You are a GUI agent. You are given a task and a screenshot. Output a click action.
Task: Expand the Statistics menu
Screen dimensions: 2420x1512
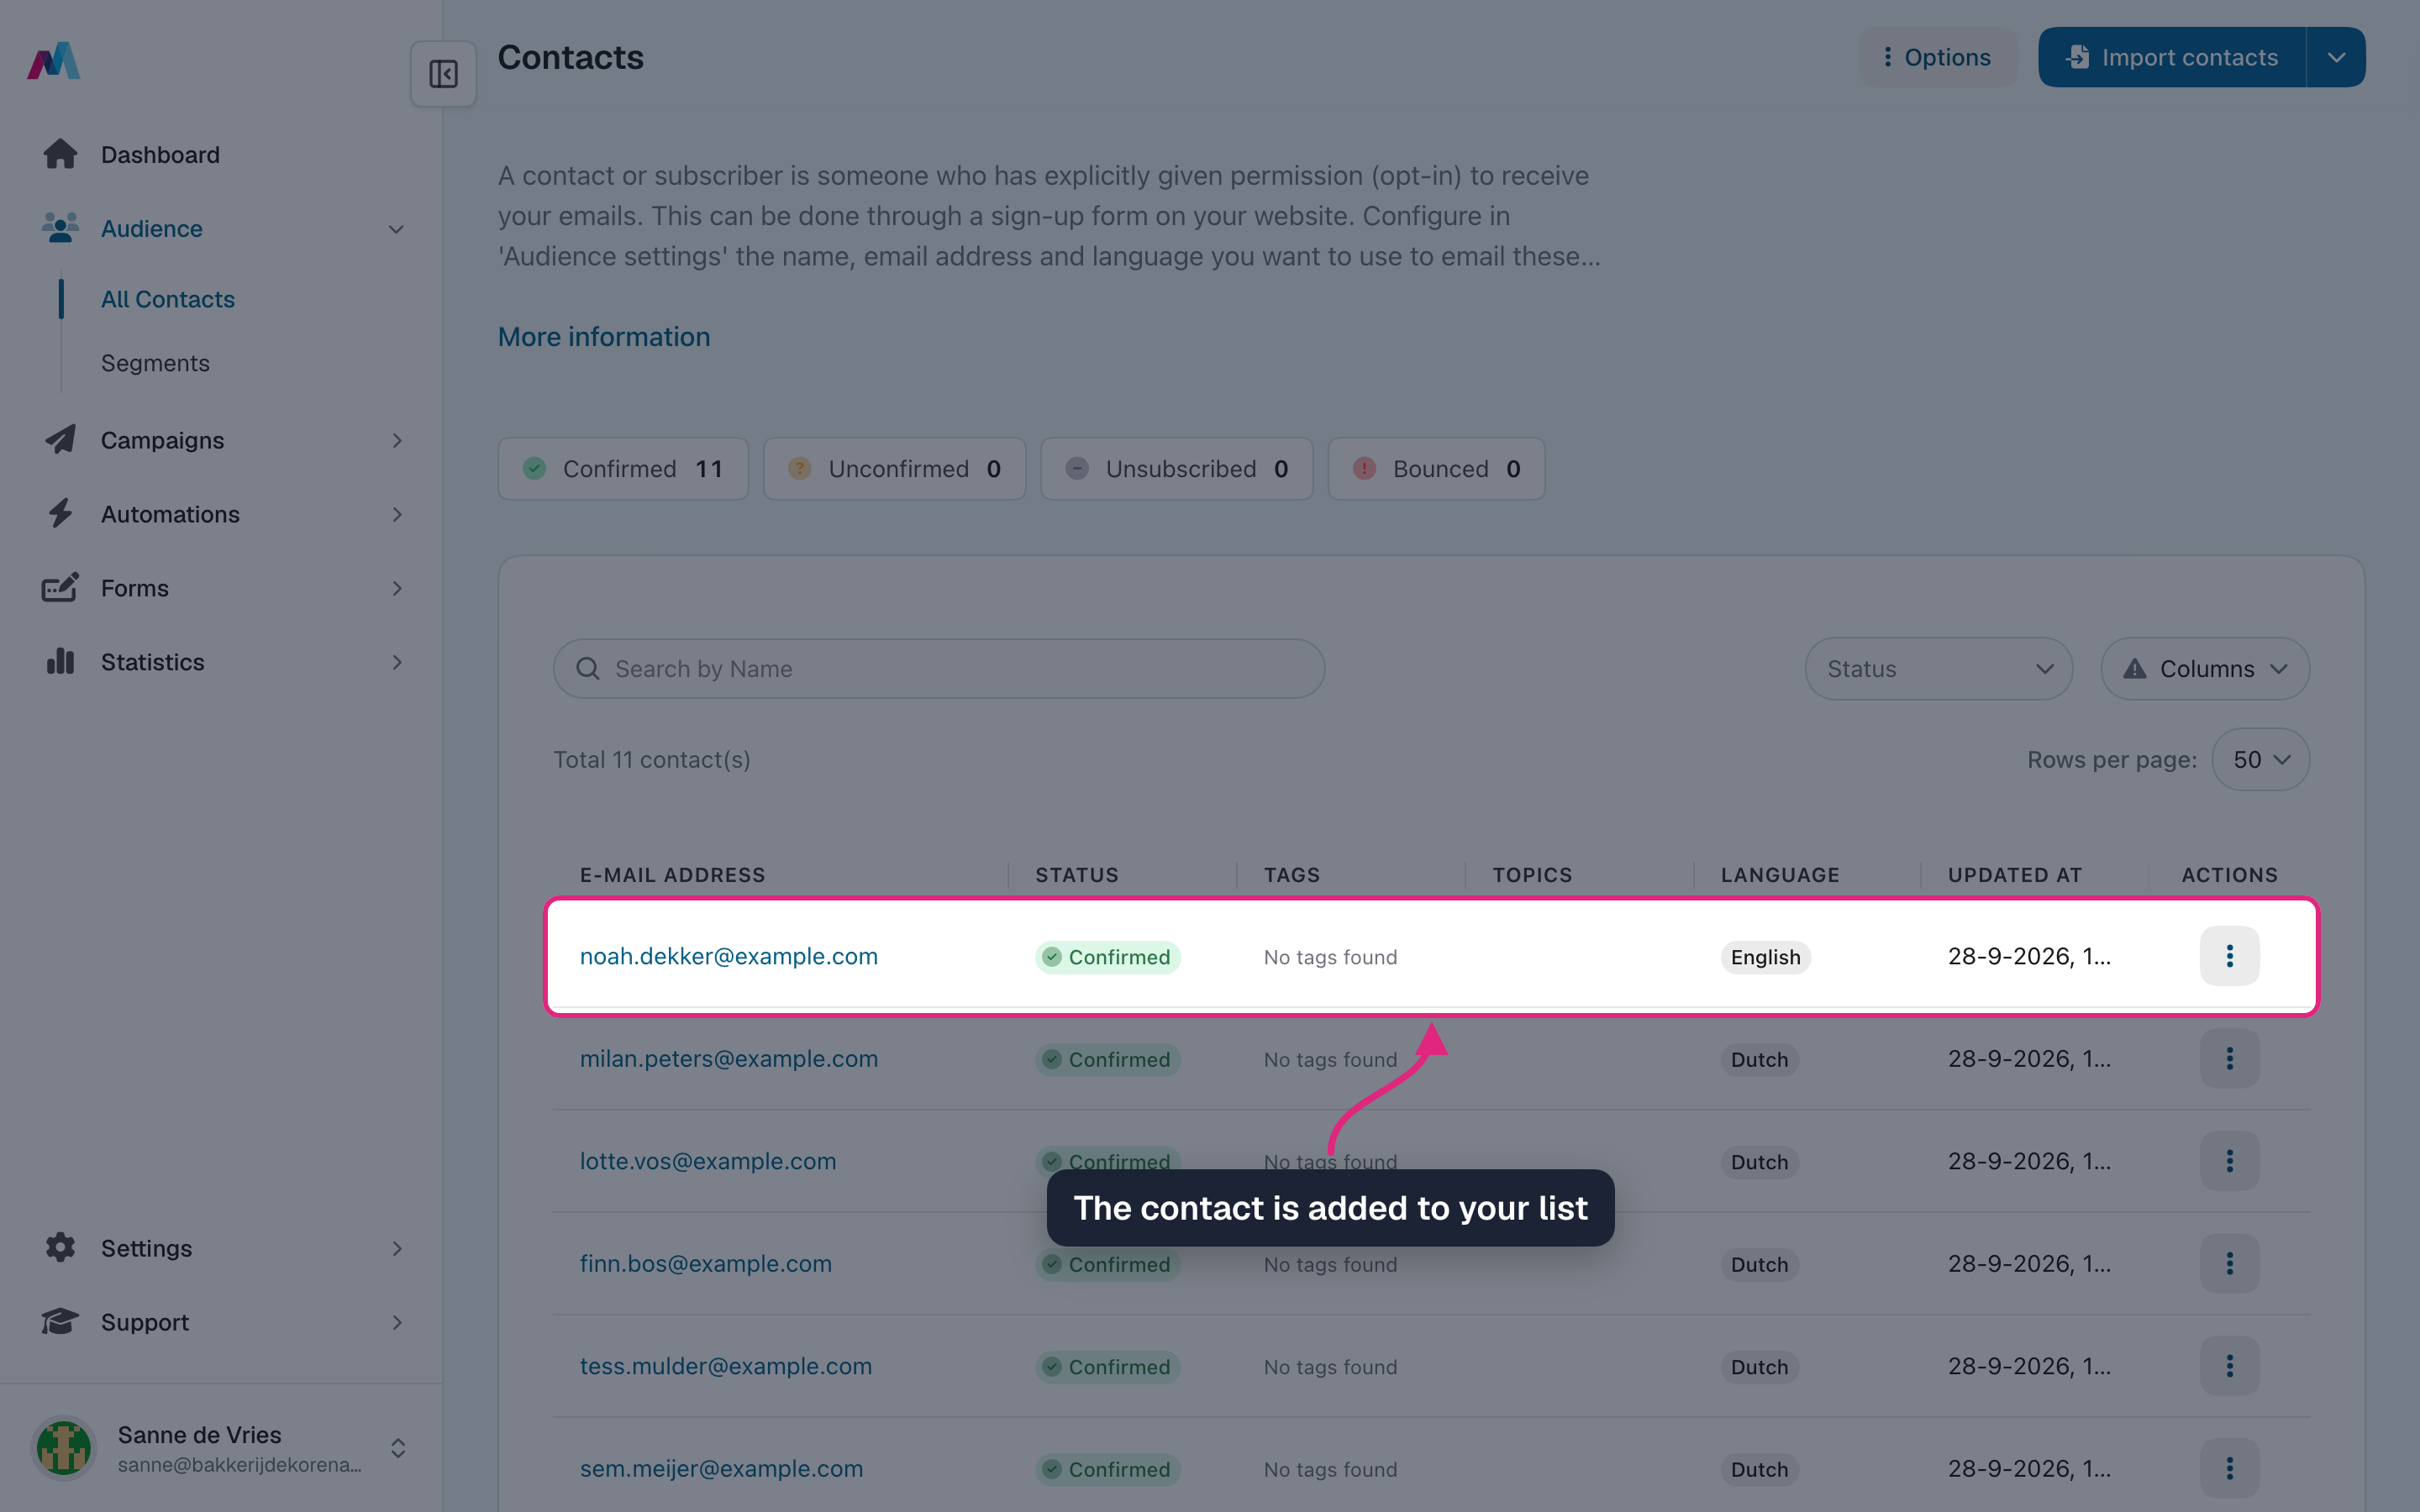coord(221,662)
